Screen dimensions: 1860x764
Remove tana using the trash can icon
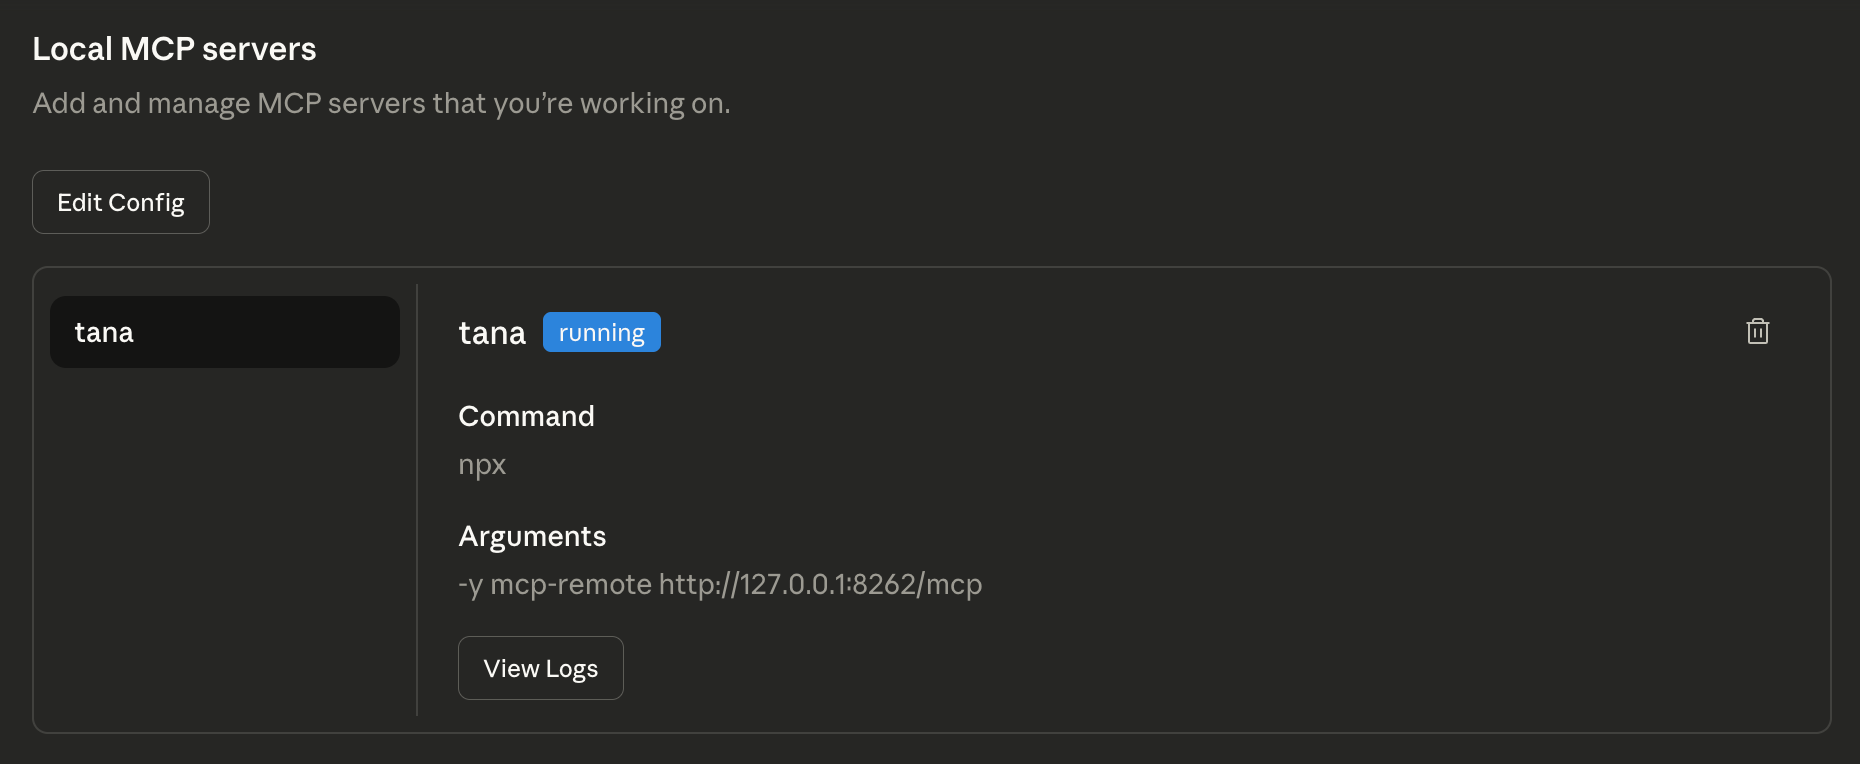click(1757, 331)
